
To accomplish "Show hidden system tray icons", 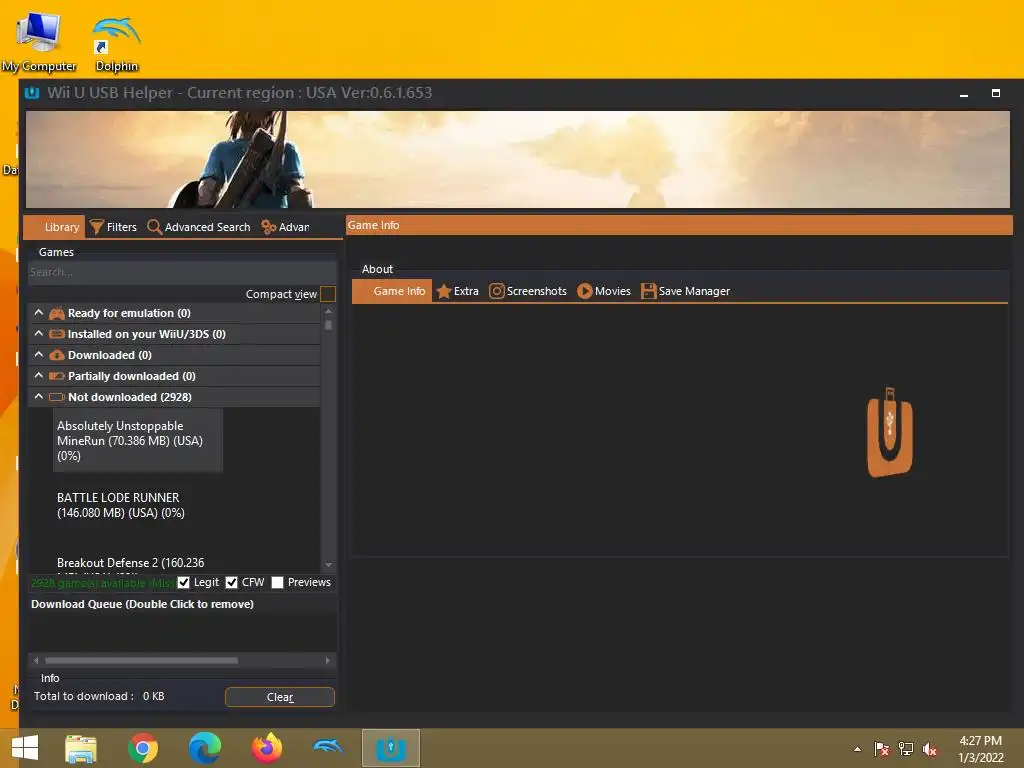I will pyautogui.click(x=857, y=749).
